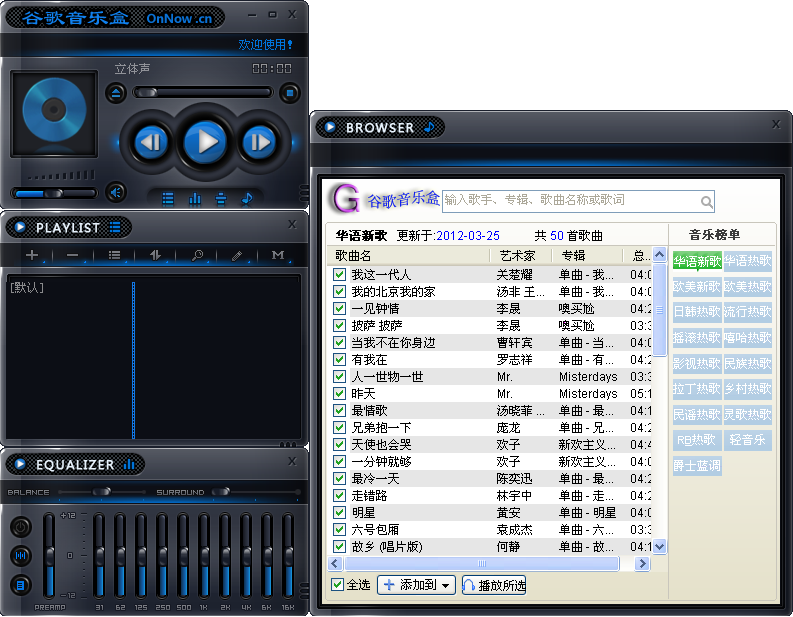Viewport: 793px width, 617px height.
Task: Open 摇滚热歌 chart
Action: (697, 337)
